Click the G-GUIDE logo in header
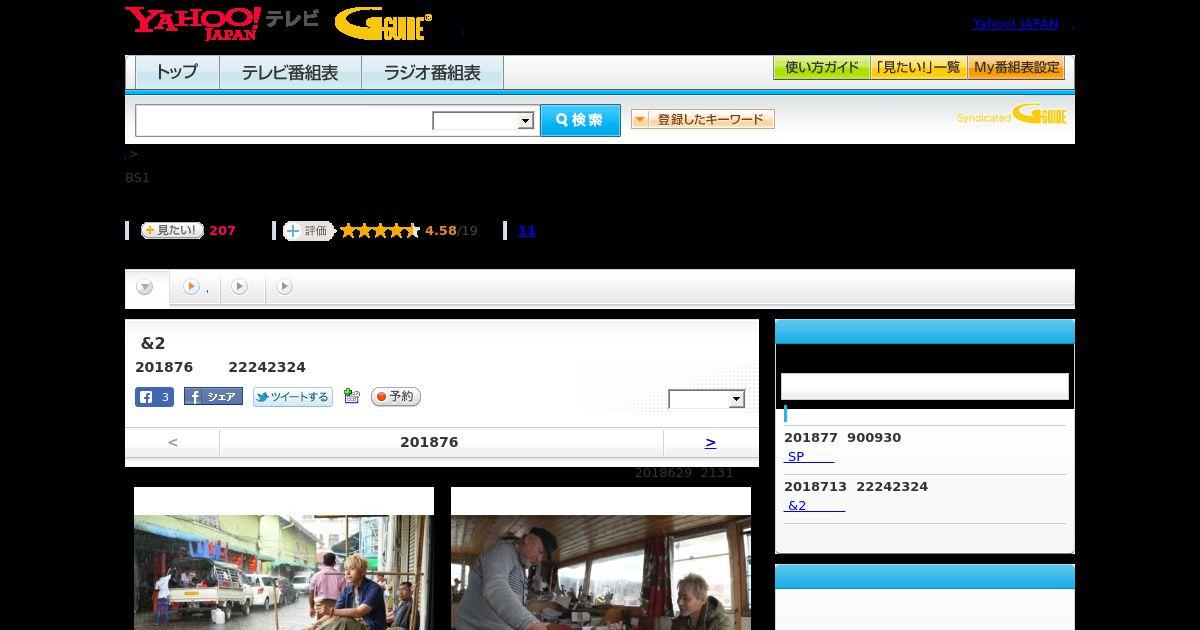Image resolution: width=1200 pixels, height=630 pixels. (383, 23)
